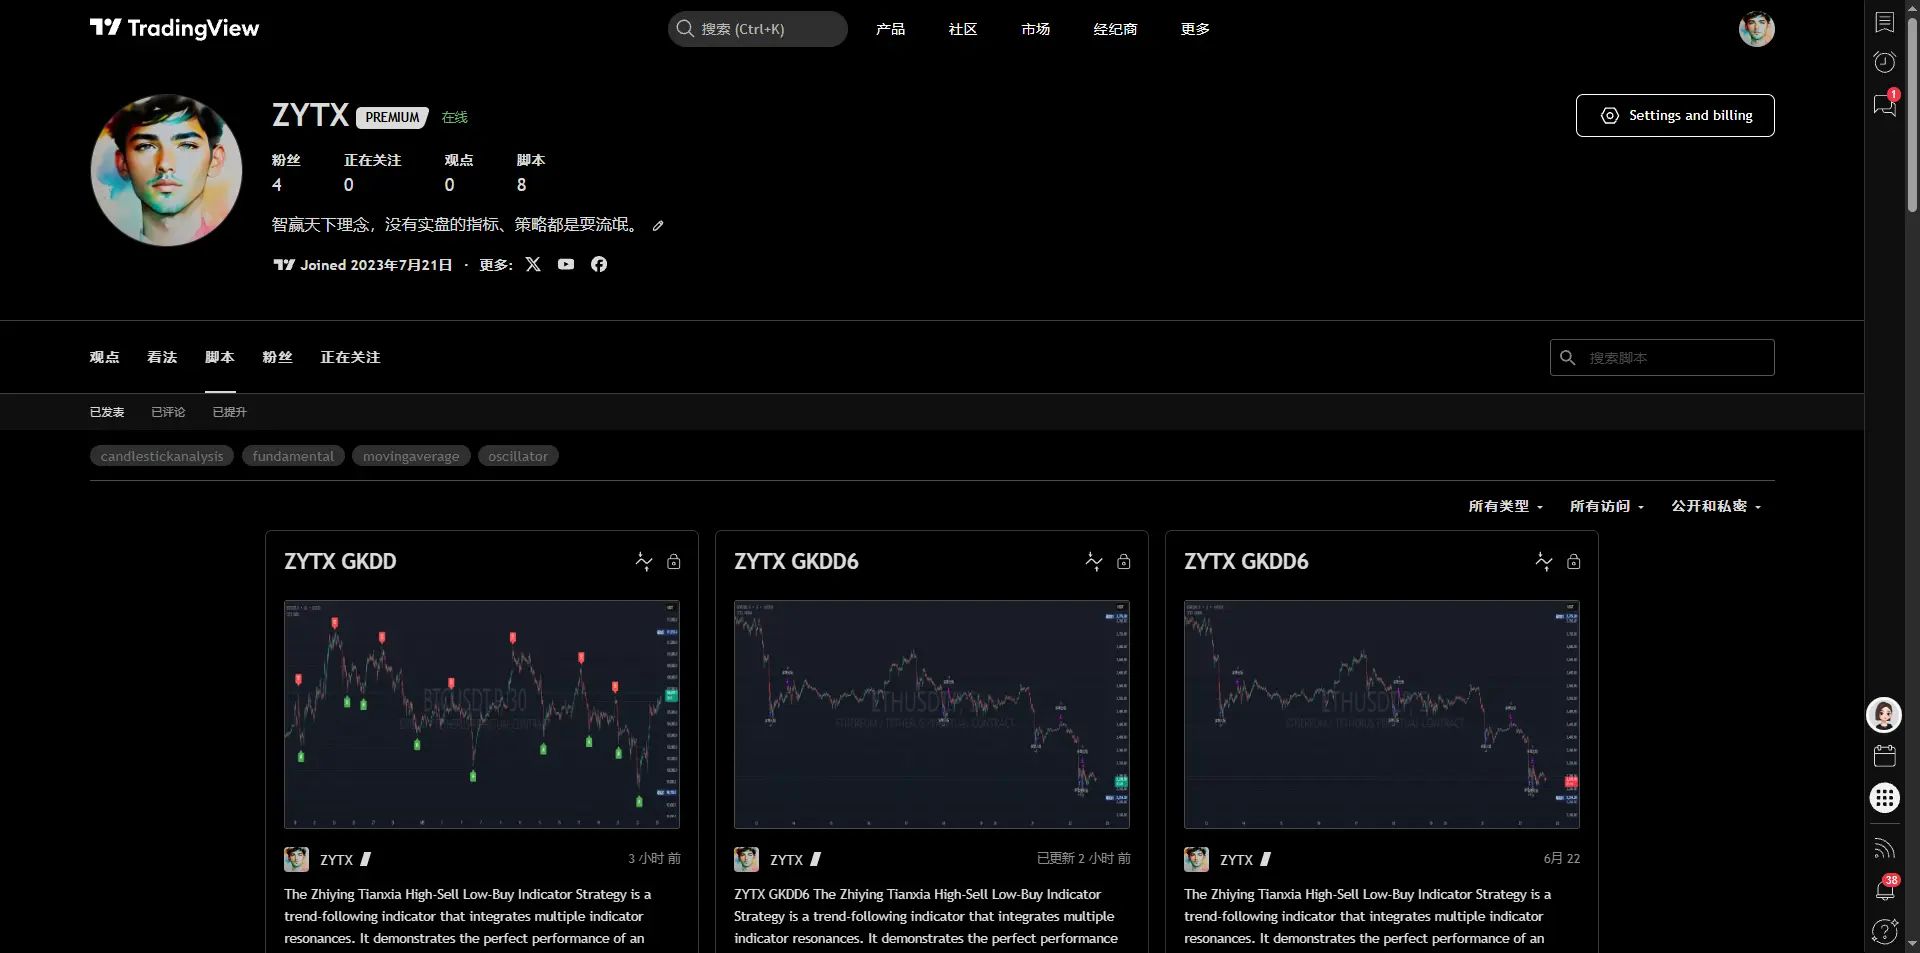Open GKDD6 chart thumbnail updated 2 hours ago
Viewport: 1920px width, 953px height.
pyautogui.click(x=932, y=714)
